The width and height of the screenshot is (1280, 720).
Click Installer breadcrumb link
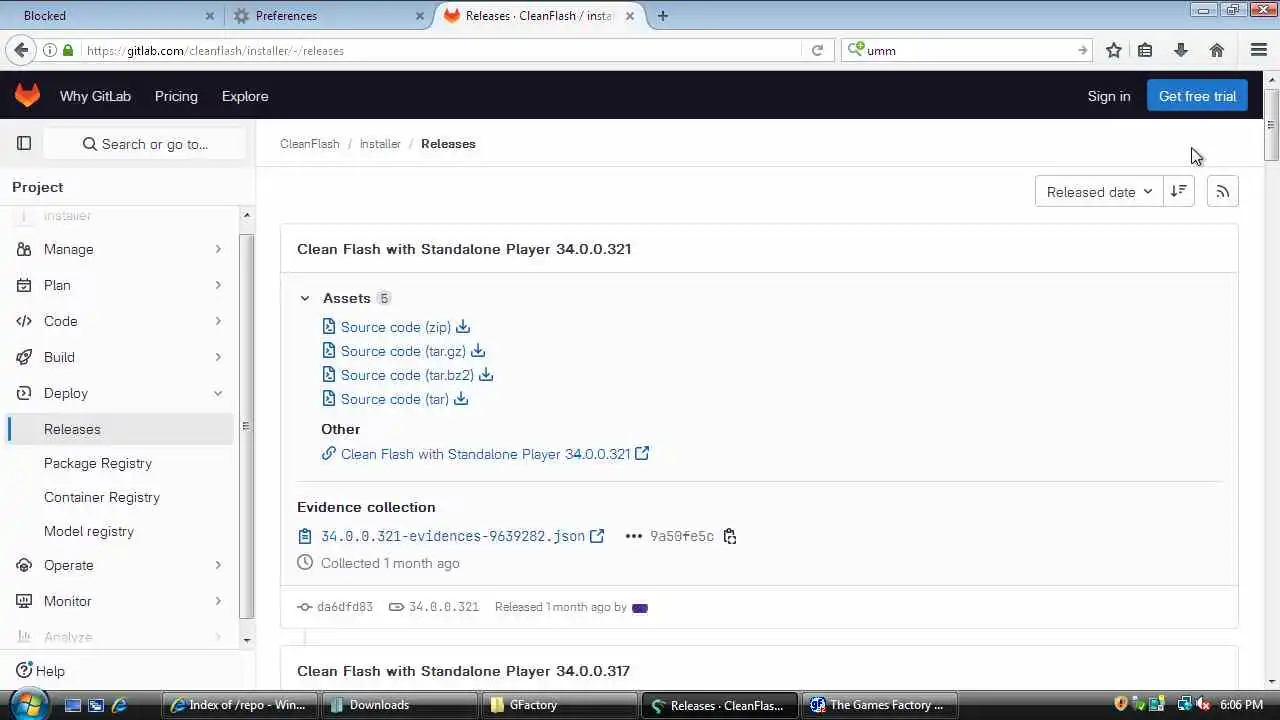tap(380, 144)
